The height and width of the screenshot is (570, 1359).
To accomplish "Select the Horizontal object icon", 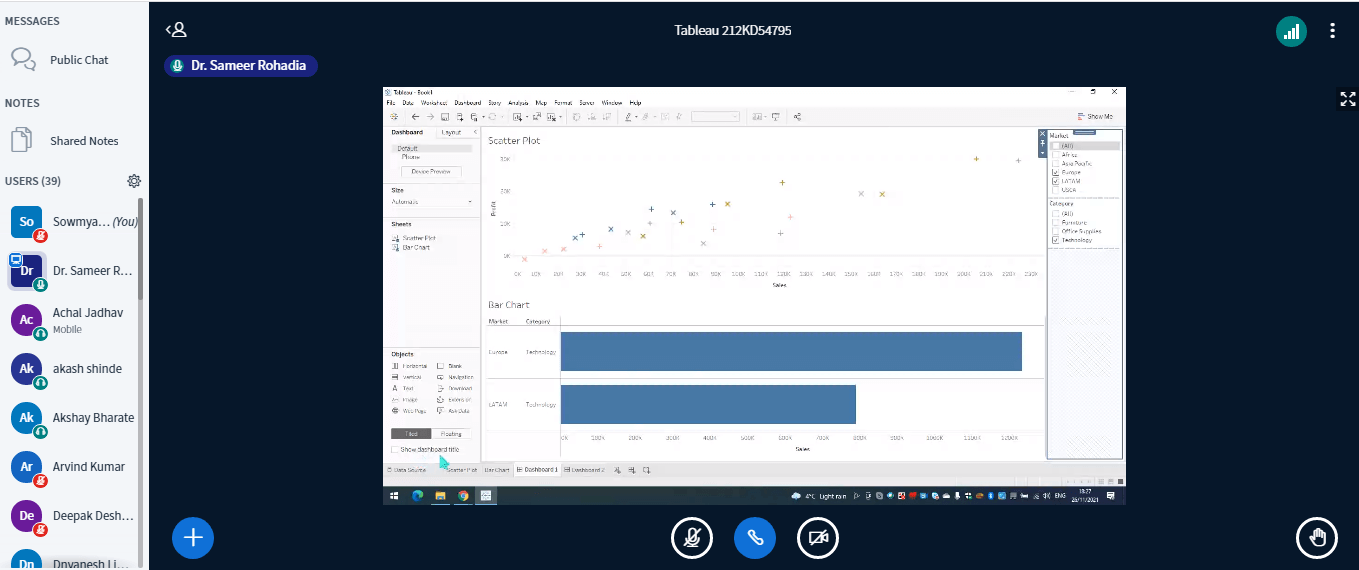I will (395, 366).
